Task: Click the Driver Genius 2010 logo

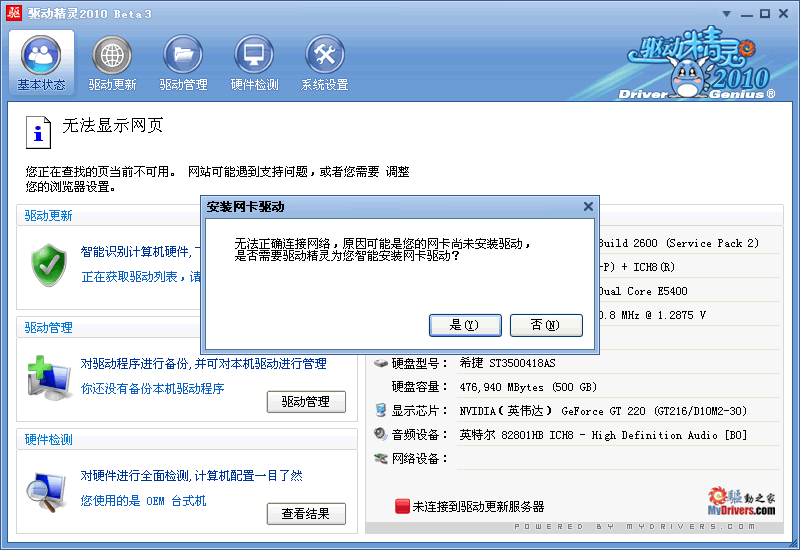Action: coord(698,63)
